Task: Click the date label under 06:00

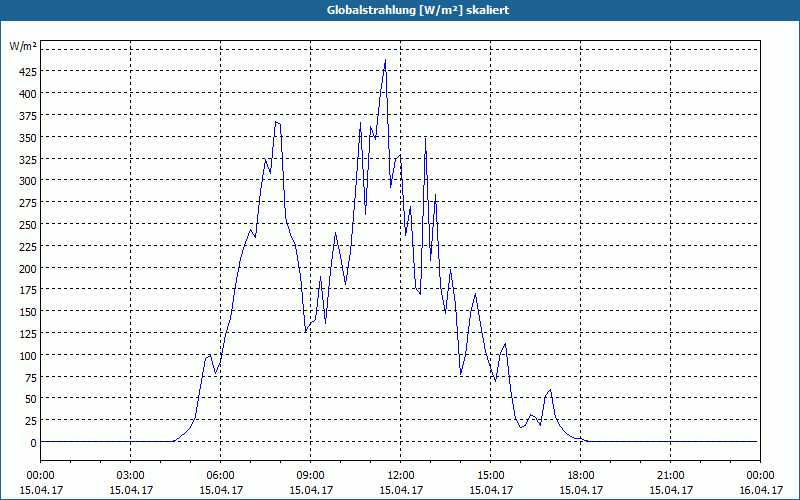Action: tap(220, 490)
